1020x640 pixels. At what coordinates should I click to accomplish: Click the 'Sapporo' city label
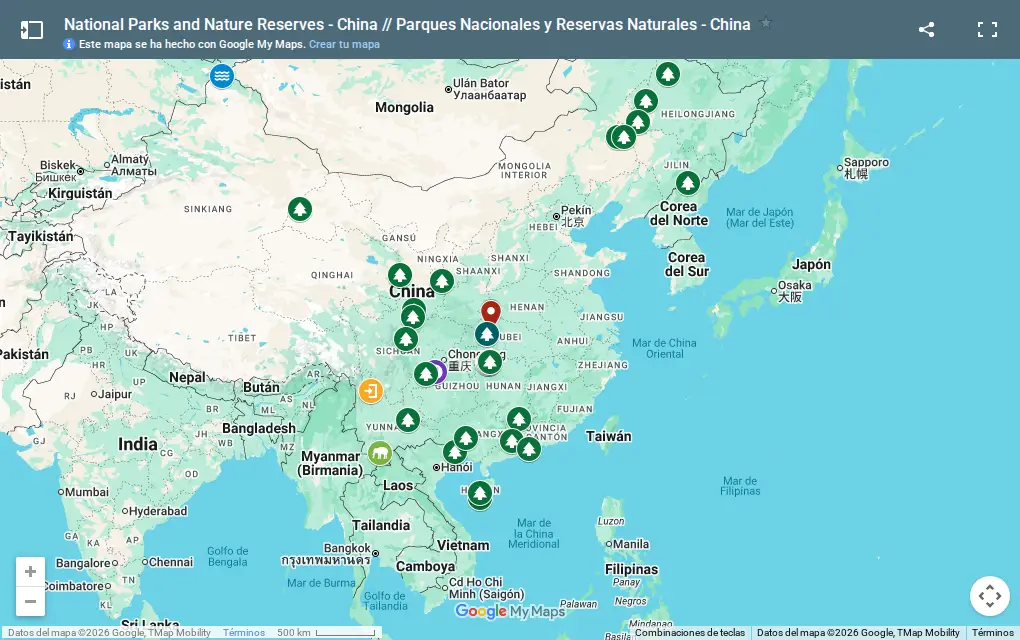[x=866, y=168]
